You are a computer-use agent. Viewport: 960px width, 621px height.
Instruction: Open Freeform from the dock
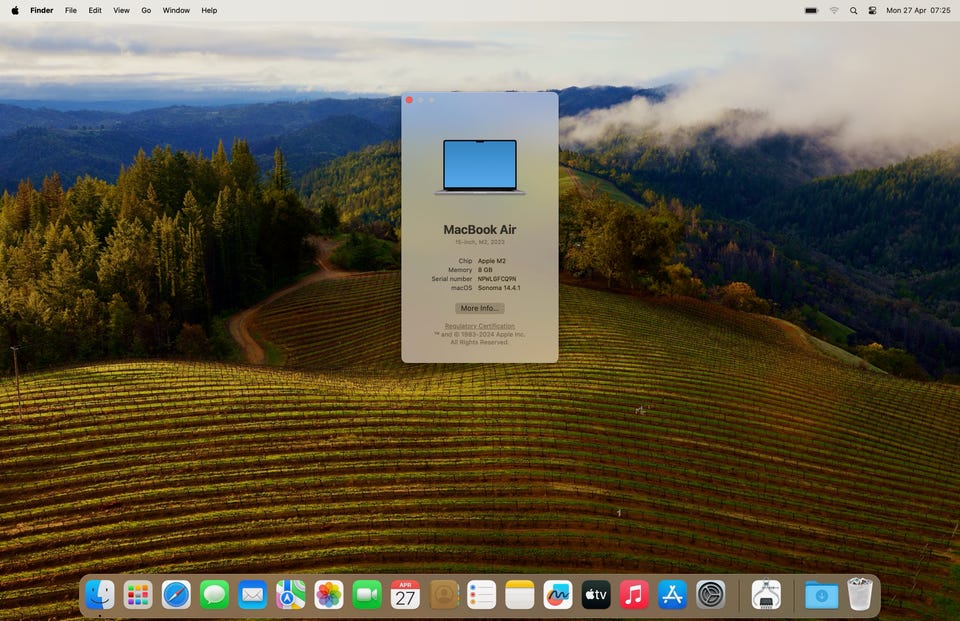(558, 595)
